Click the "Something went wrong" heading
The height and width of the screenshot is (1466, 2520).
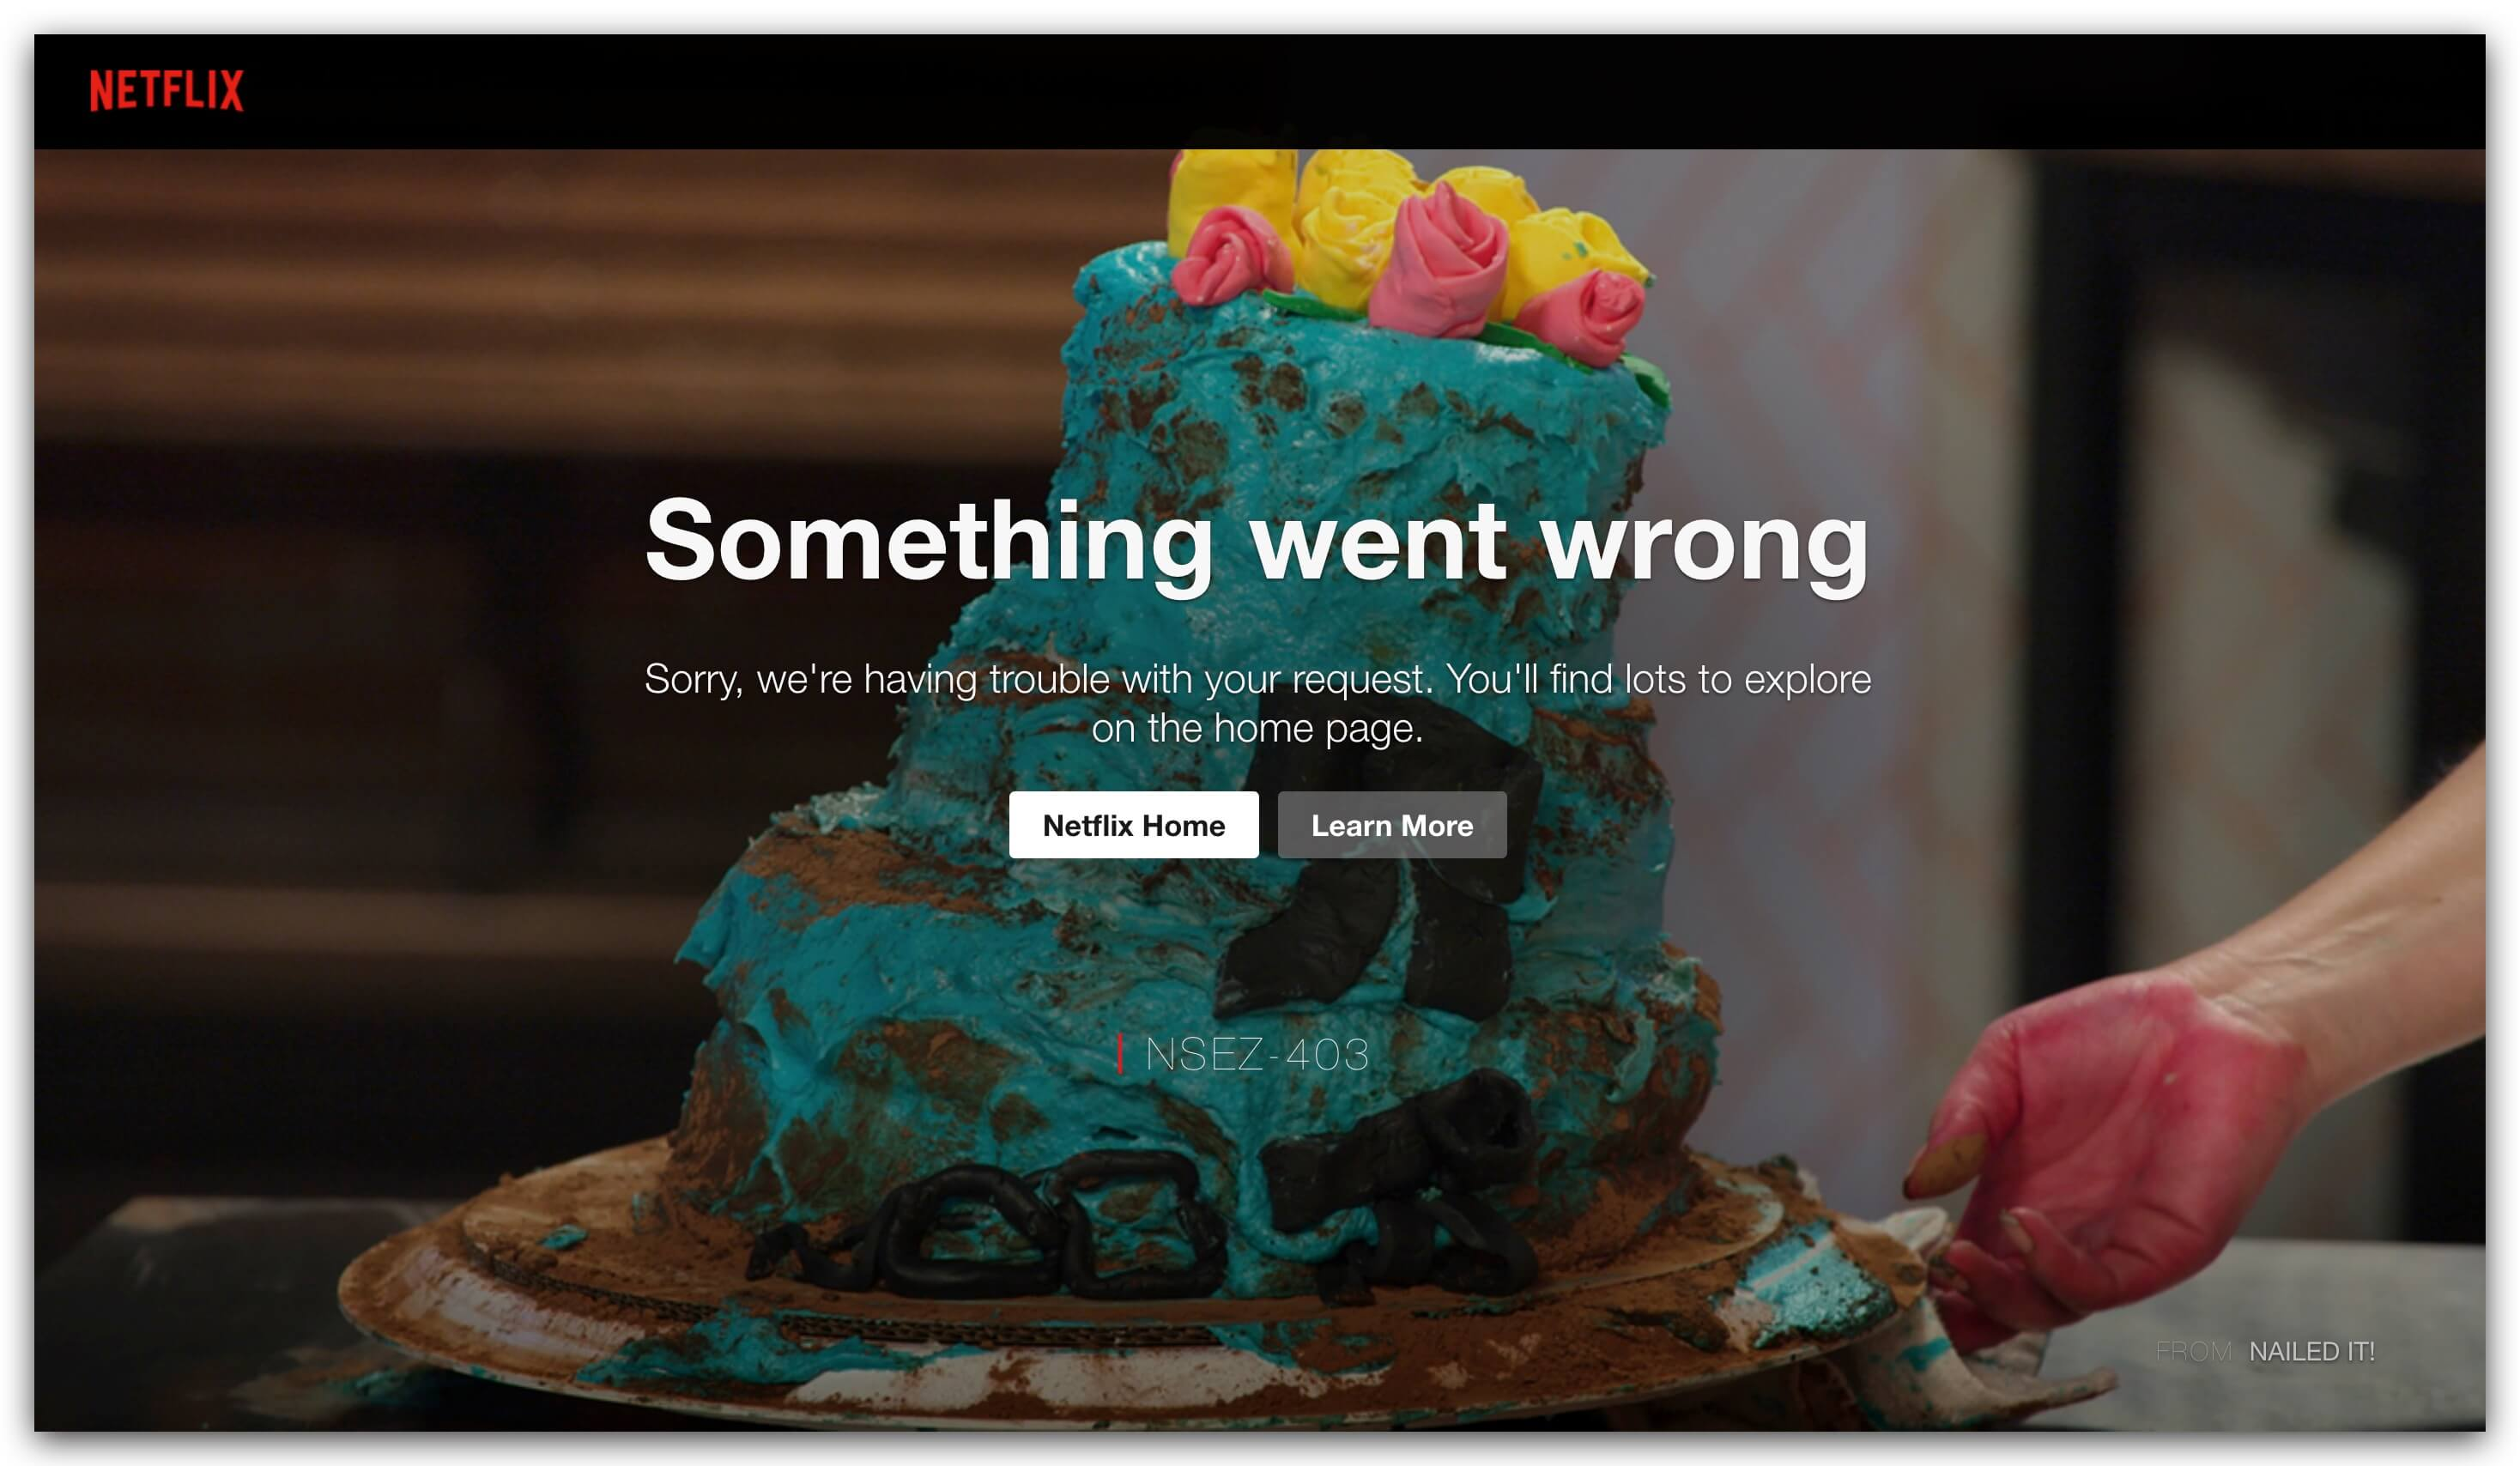coord(1256,541)
